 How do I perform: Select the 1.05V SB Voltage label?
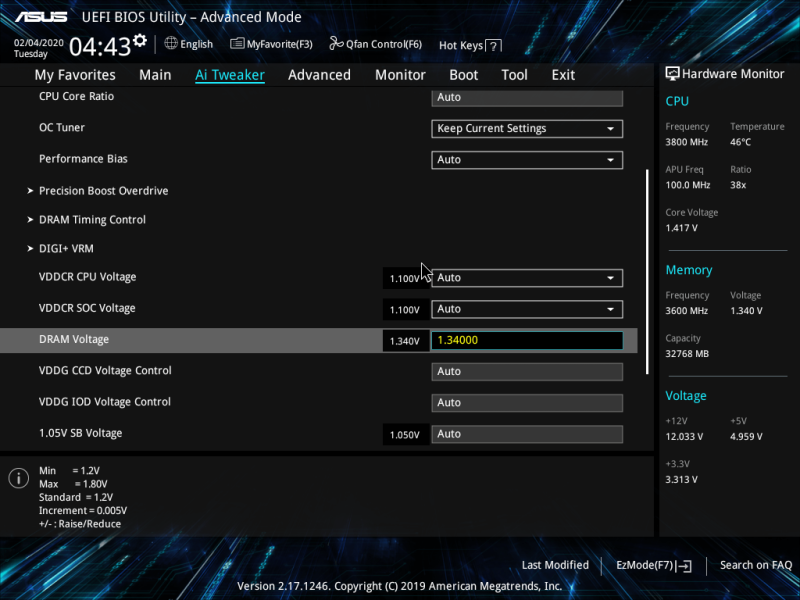pyautogui.click(x=81, y=433)
